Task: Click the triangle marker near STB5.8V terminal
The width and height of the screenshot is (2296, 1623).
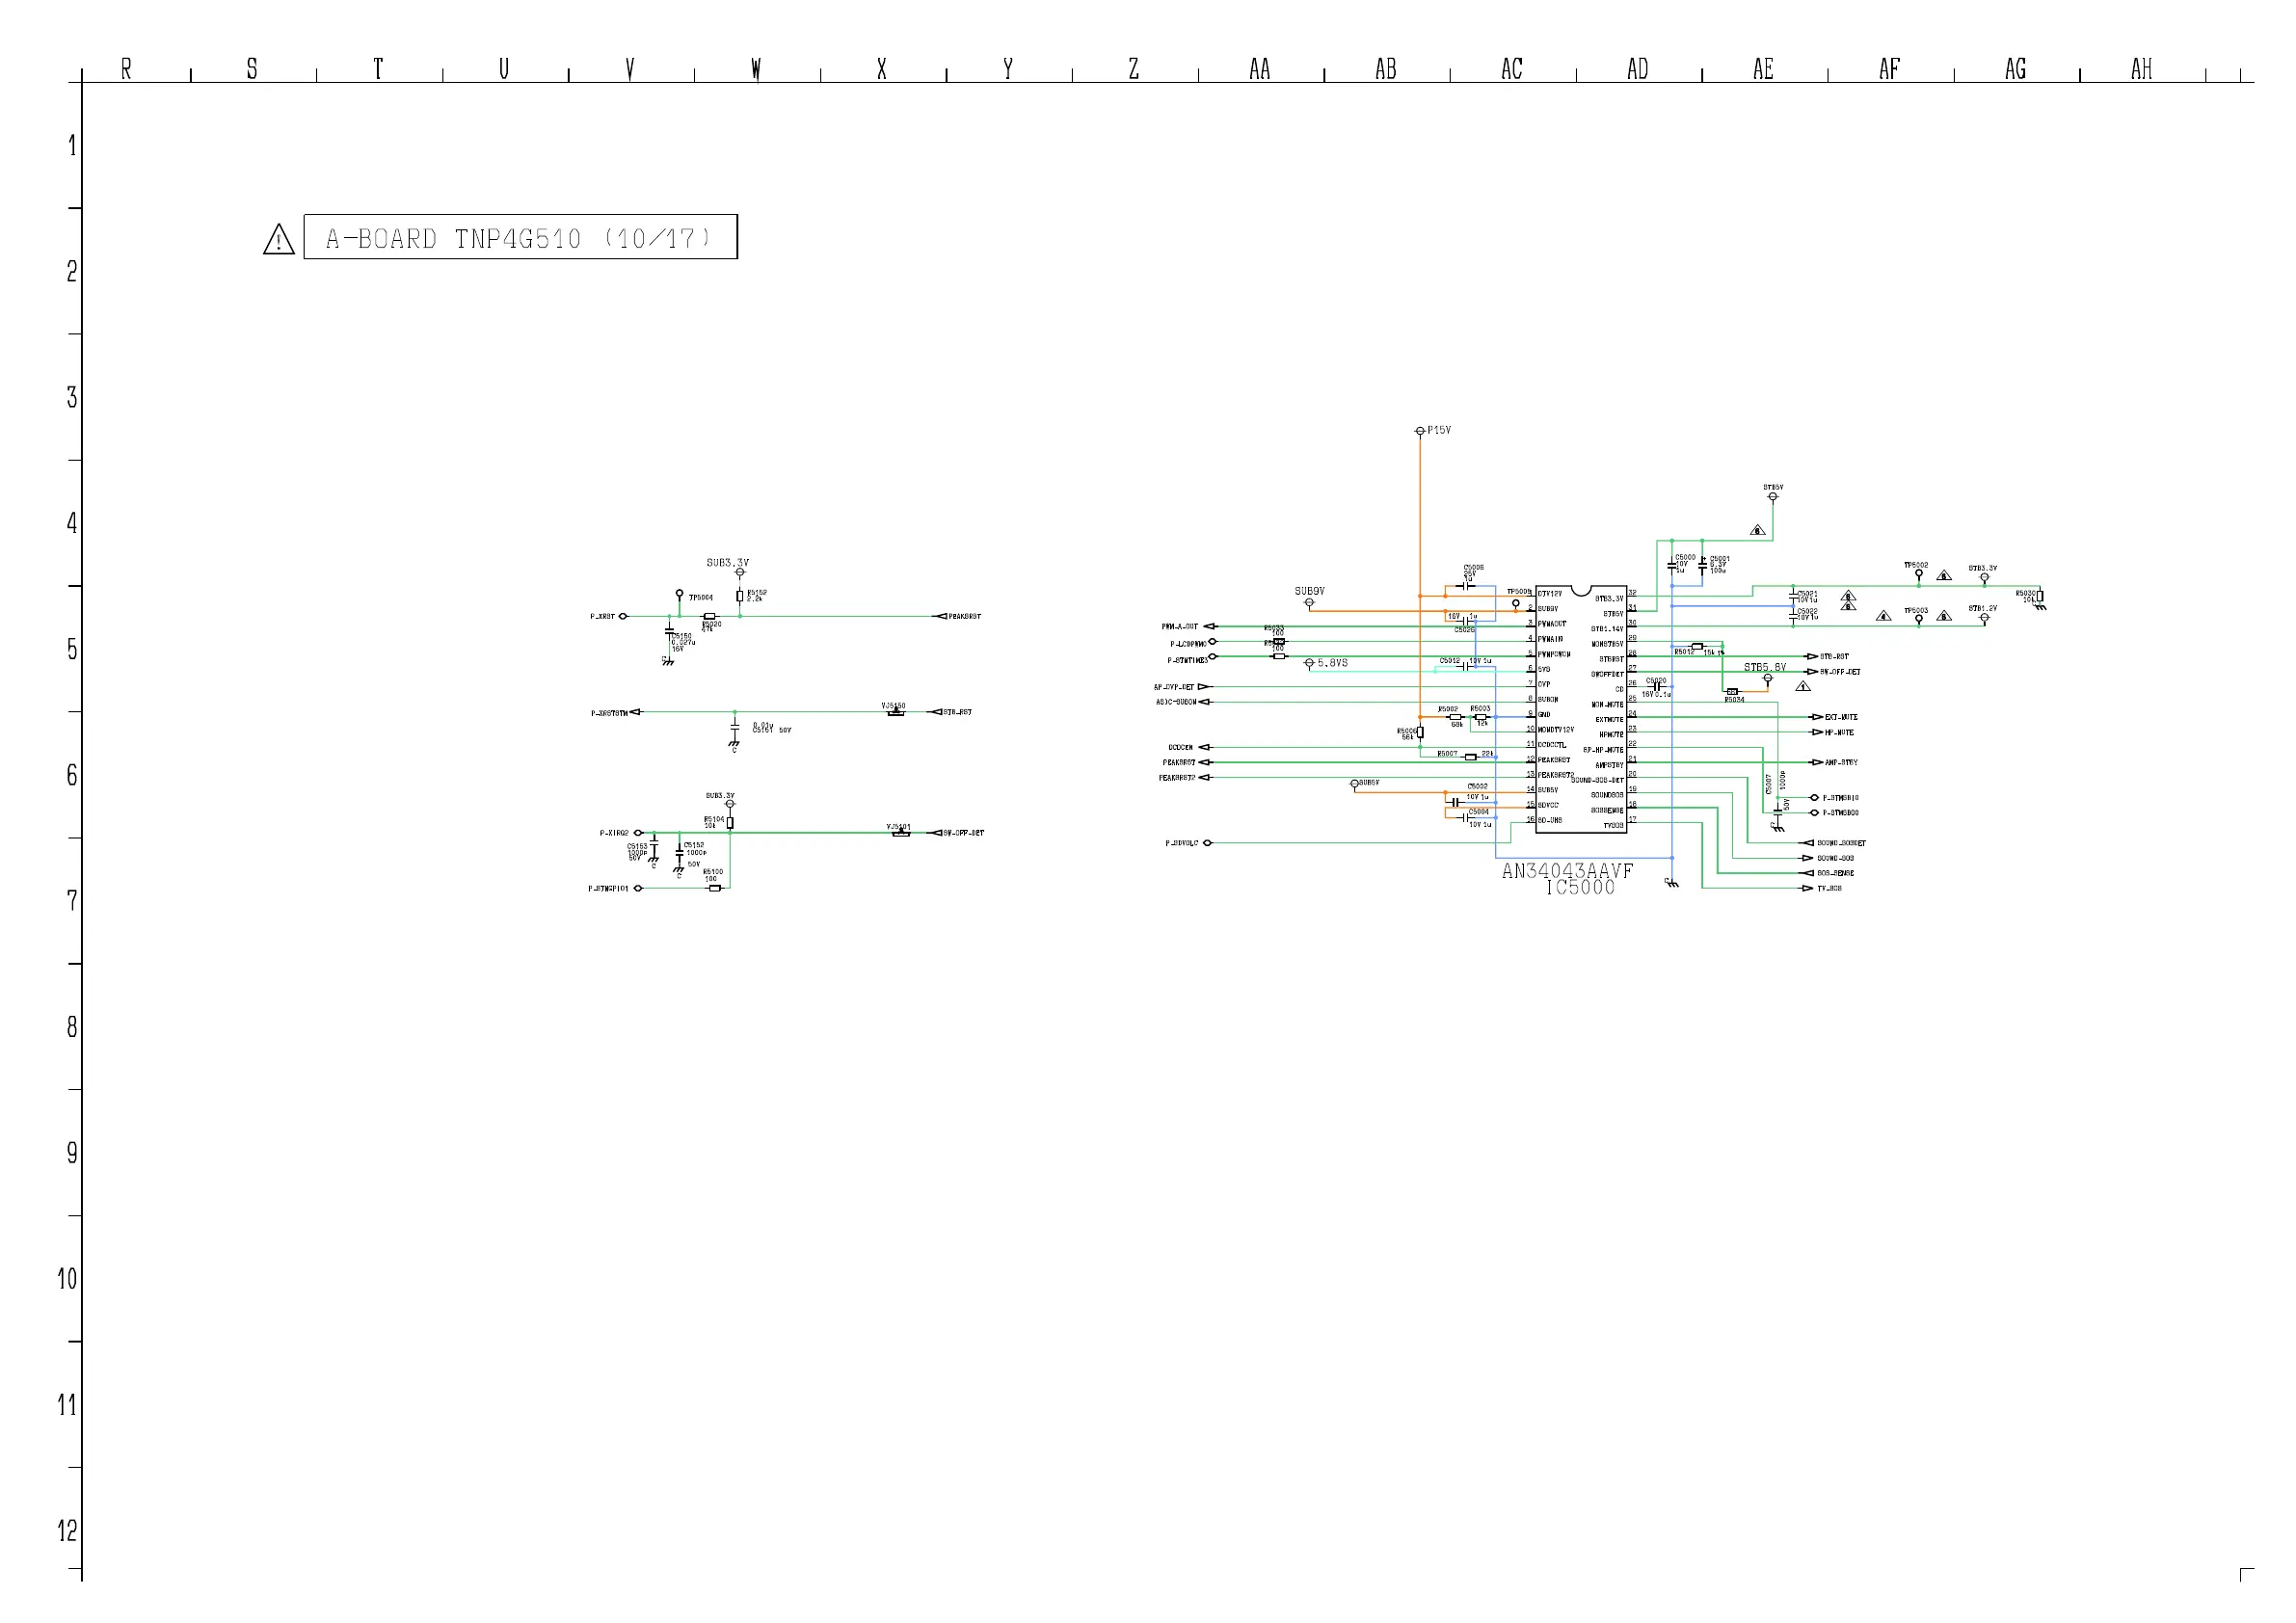Action: click(x=1803, y=686)
